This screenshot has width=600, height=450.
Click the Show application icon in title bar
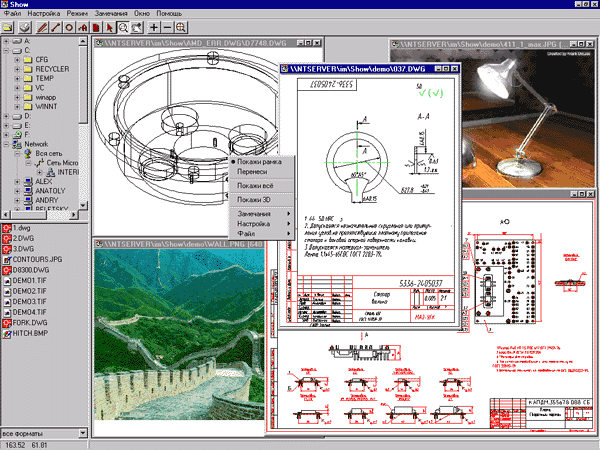5,4
